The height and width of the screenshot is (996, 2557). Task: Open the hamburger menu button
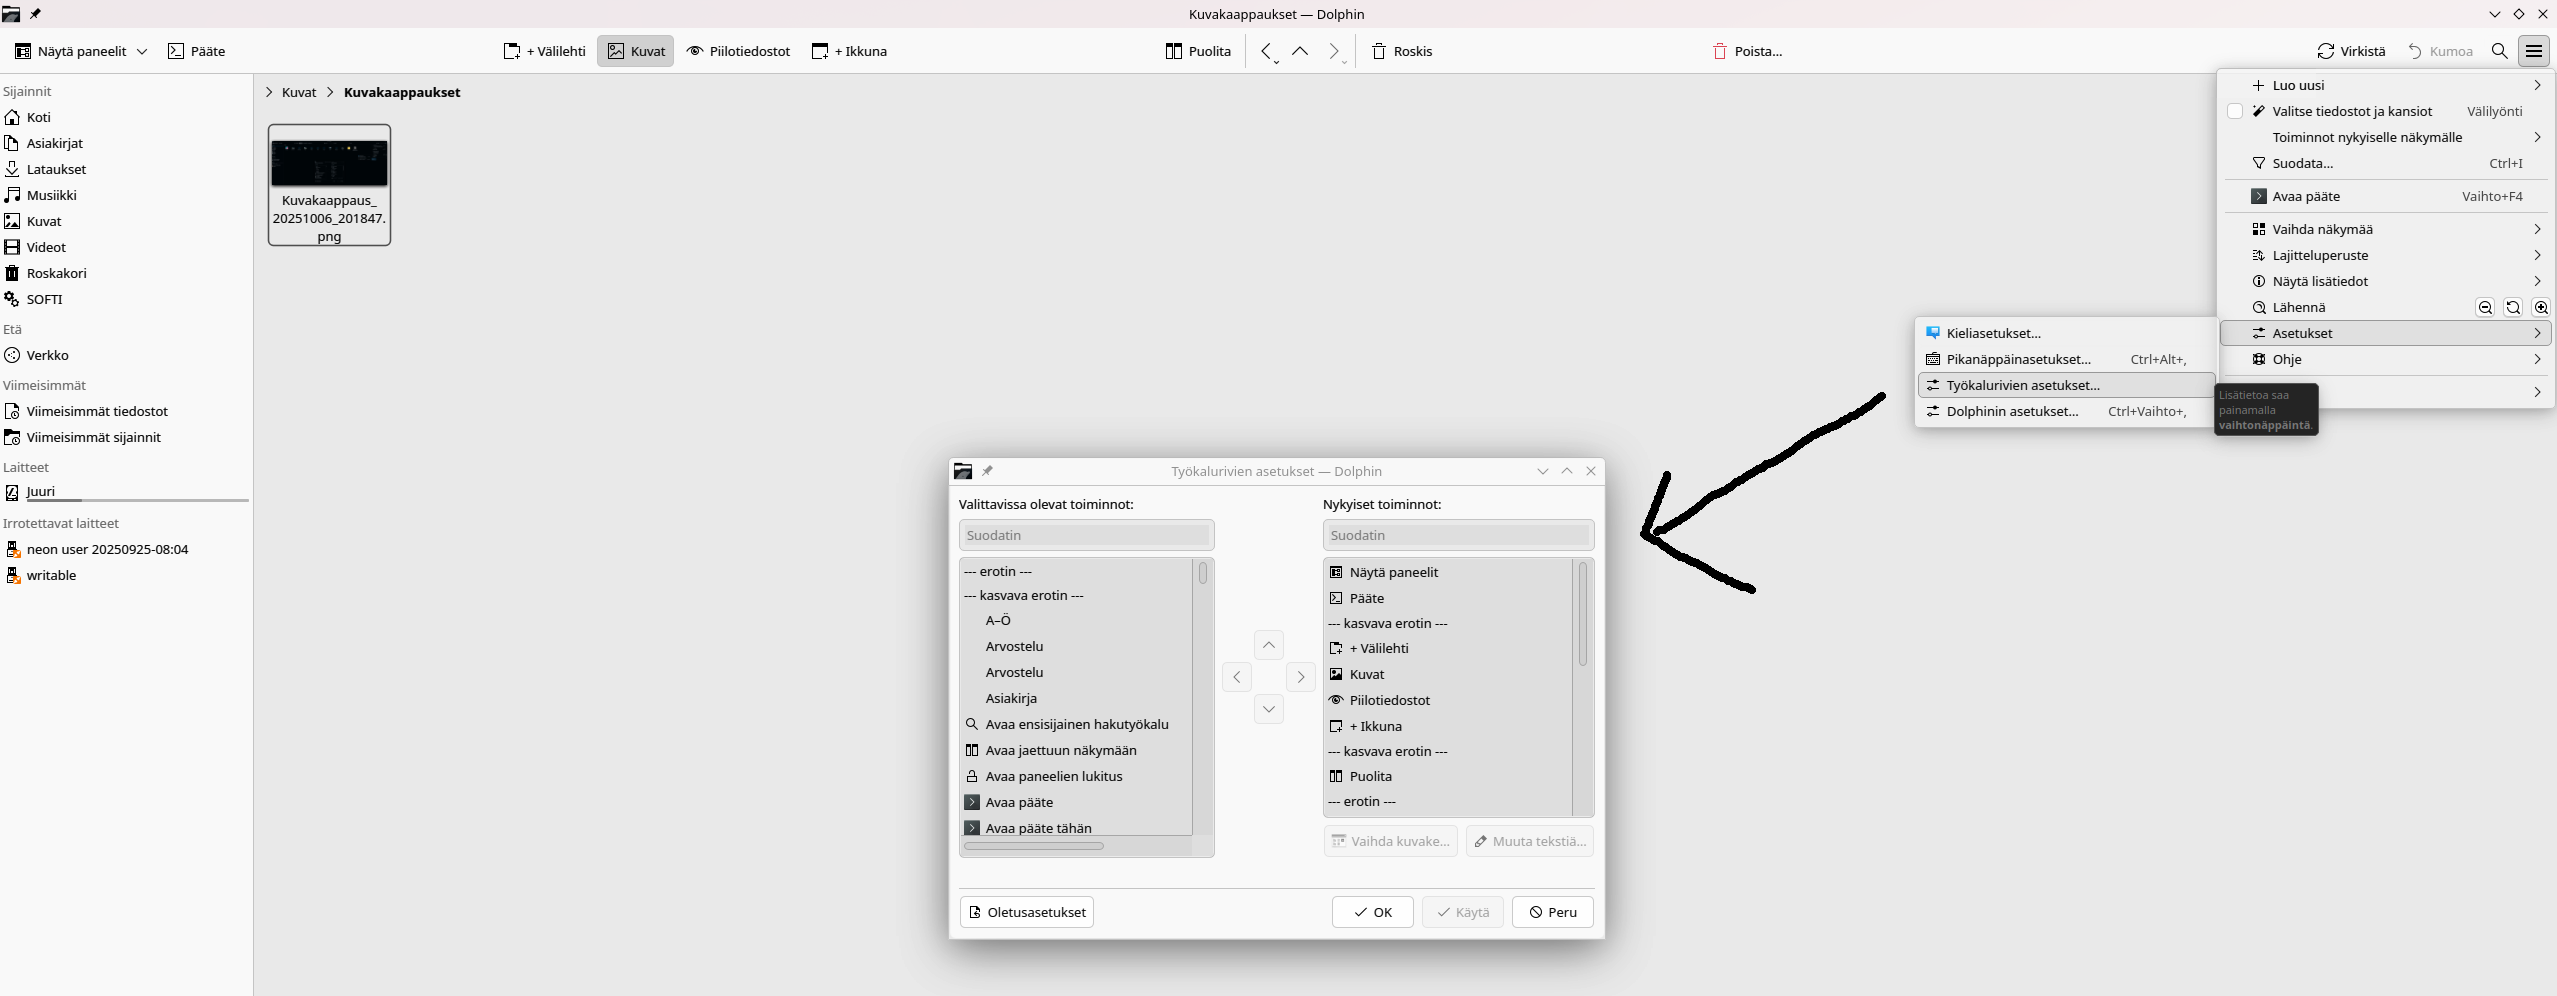[x=2533, y=51]
